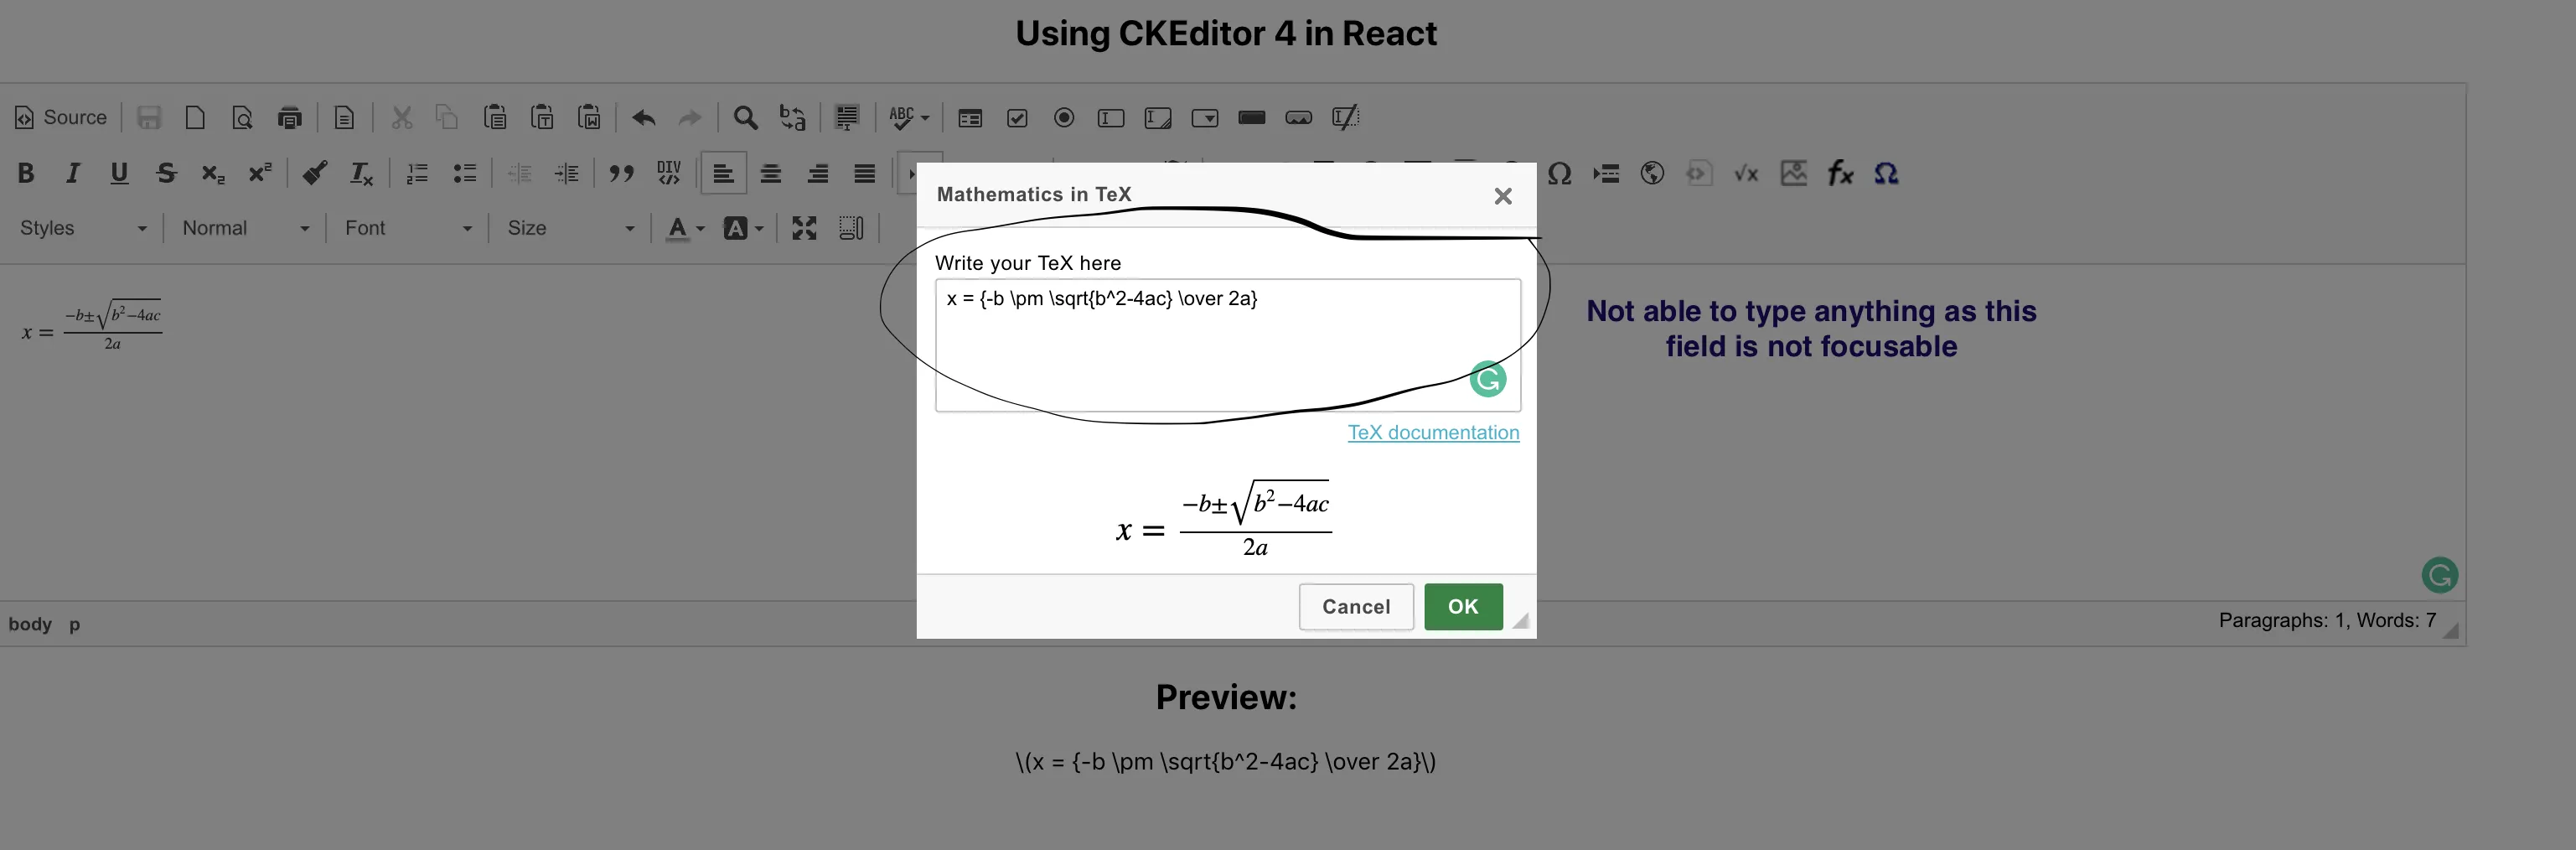Insert a numbered list
The image size is (2576, 850).
[417, 173]
